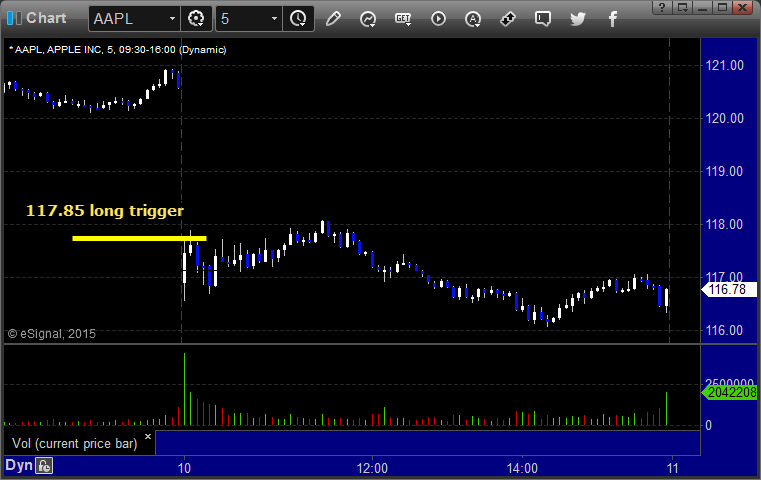
Task: Click the GET advanced studies icon
Action: click(x=403, y=19)
